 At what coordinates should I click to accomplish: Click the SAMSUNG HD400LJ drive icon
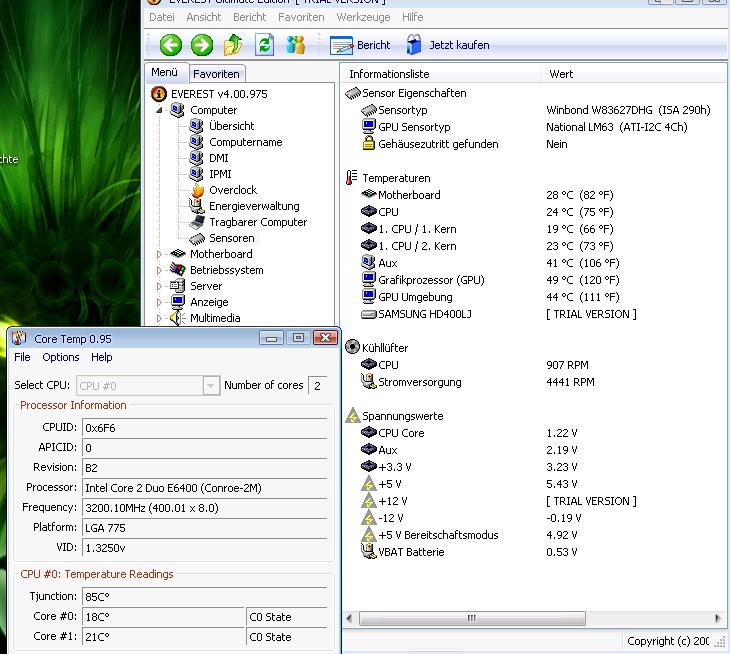tap(369, 314)
